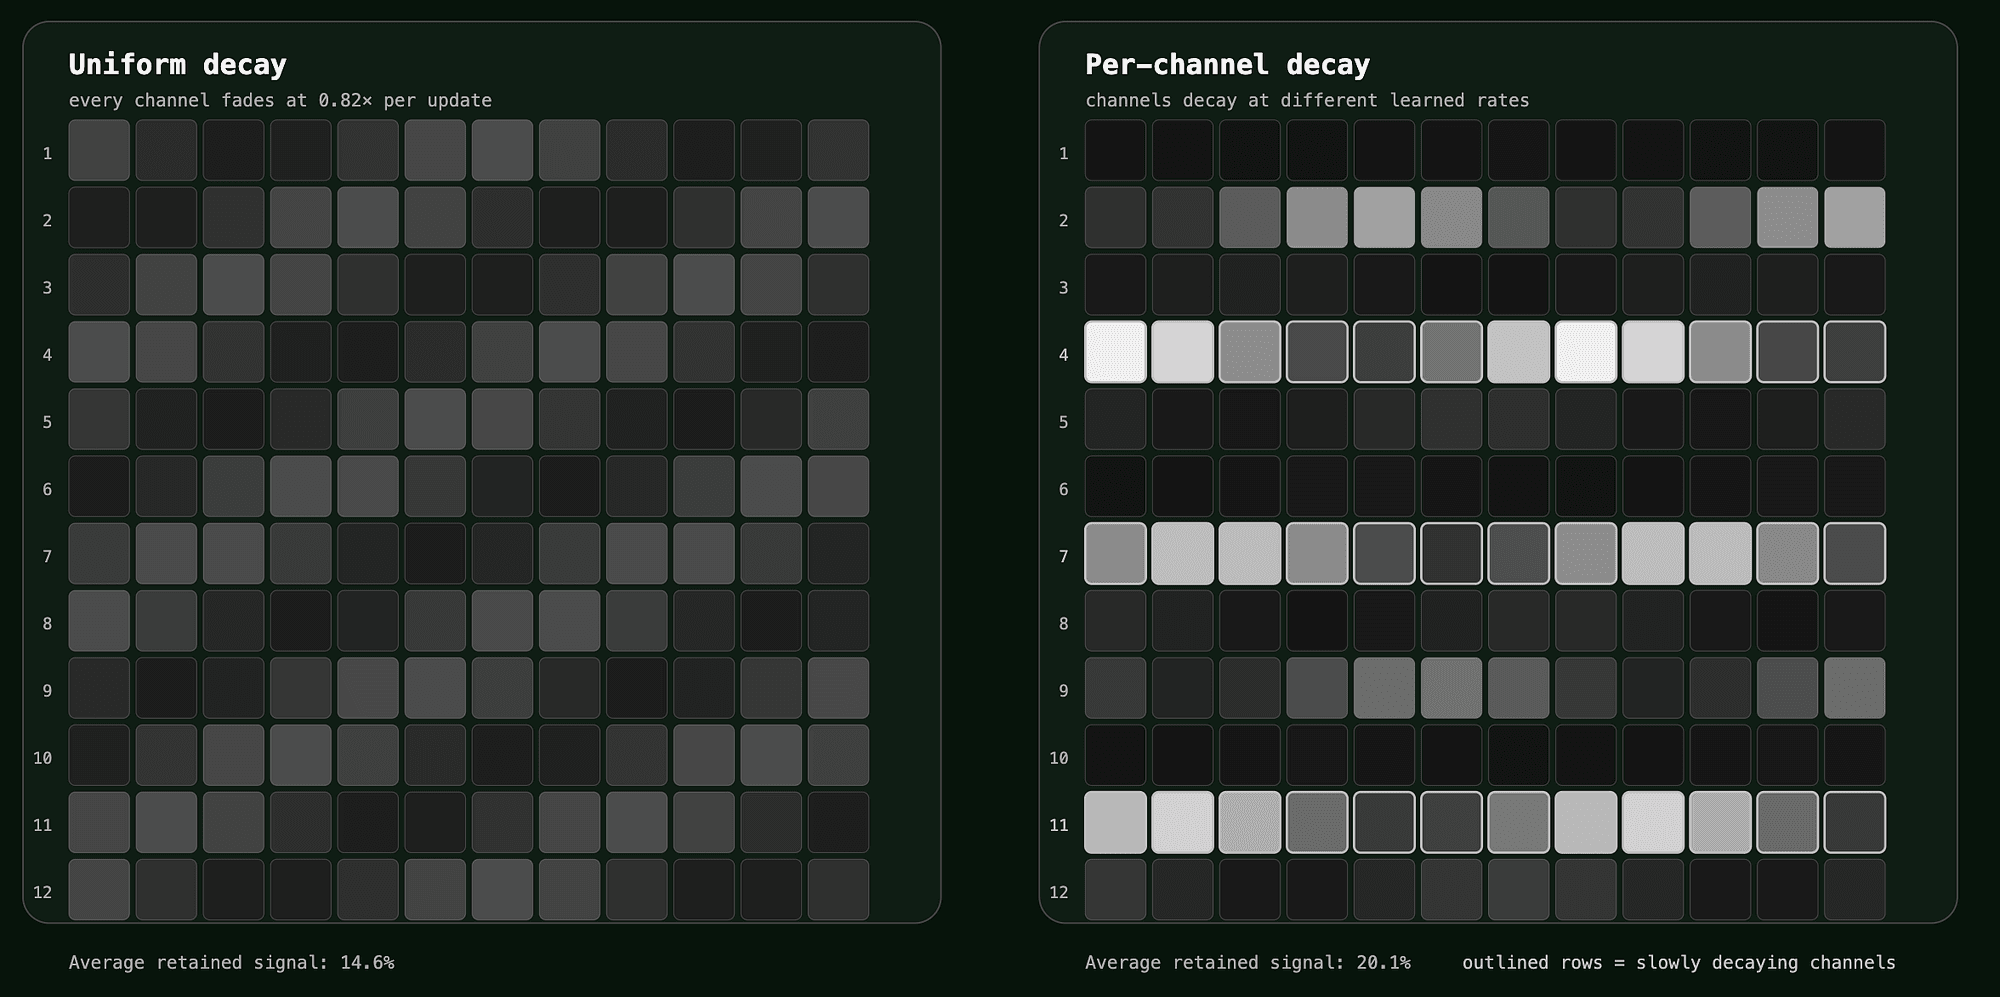
Task: Select last cell of row 2, Uniform grid
Action: 838,217
